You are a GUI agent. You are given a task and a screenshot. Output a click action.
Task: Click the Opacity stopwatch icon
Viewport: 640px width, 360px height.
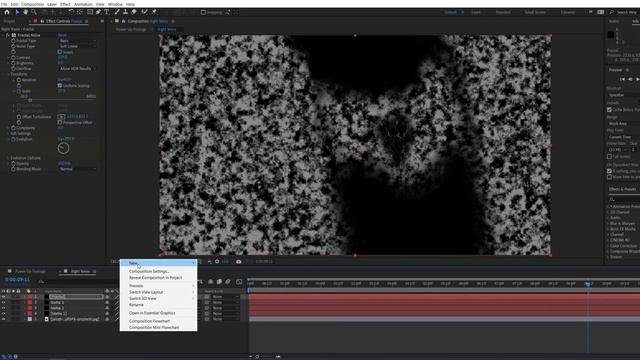13,164
